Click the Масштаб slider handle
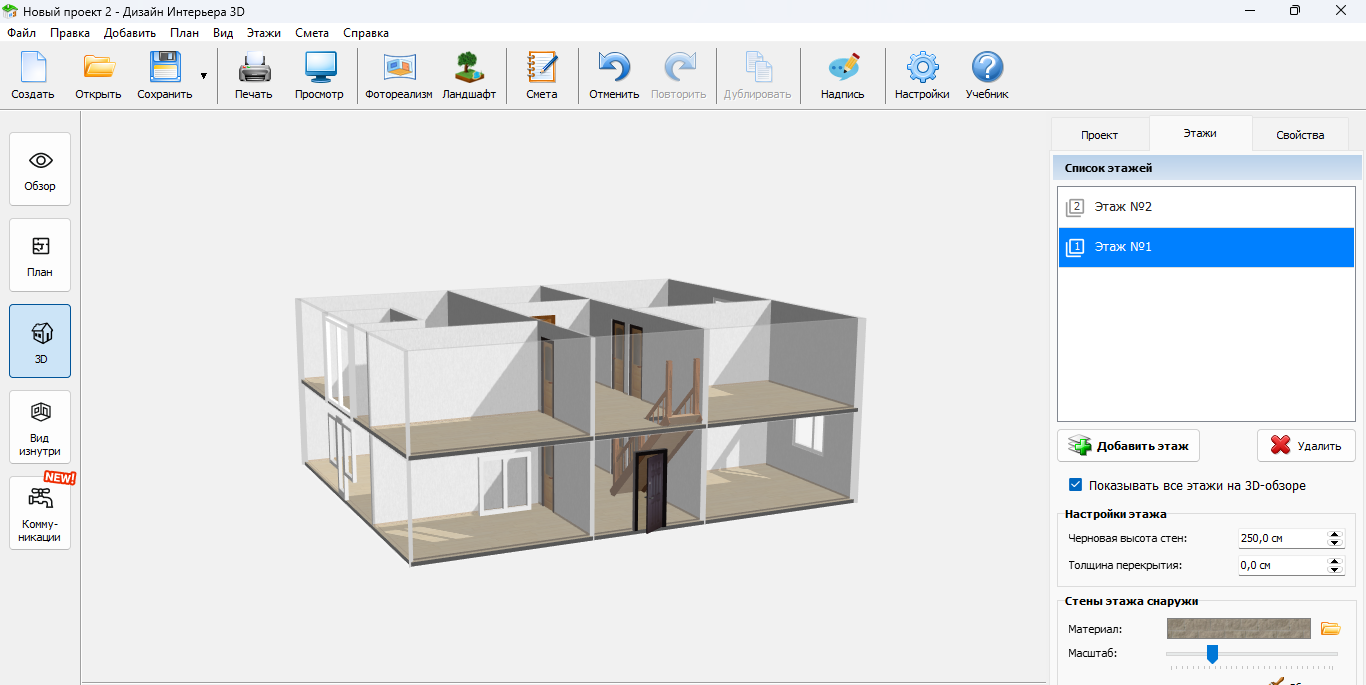Screen dimensions: 1366x685 pyautogui.click(x=1212, y=654)
